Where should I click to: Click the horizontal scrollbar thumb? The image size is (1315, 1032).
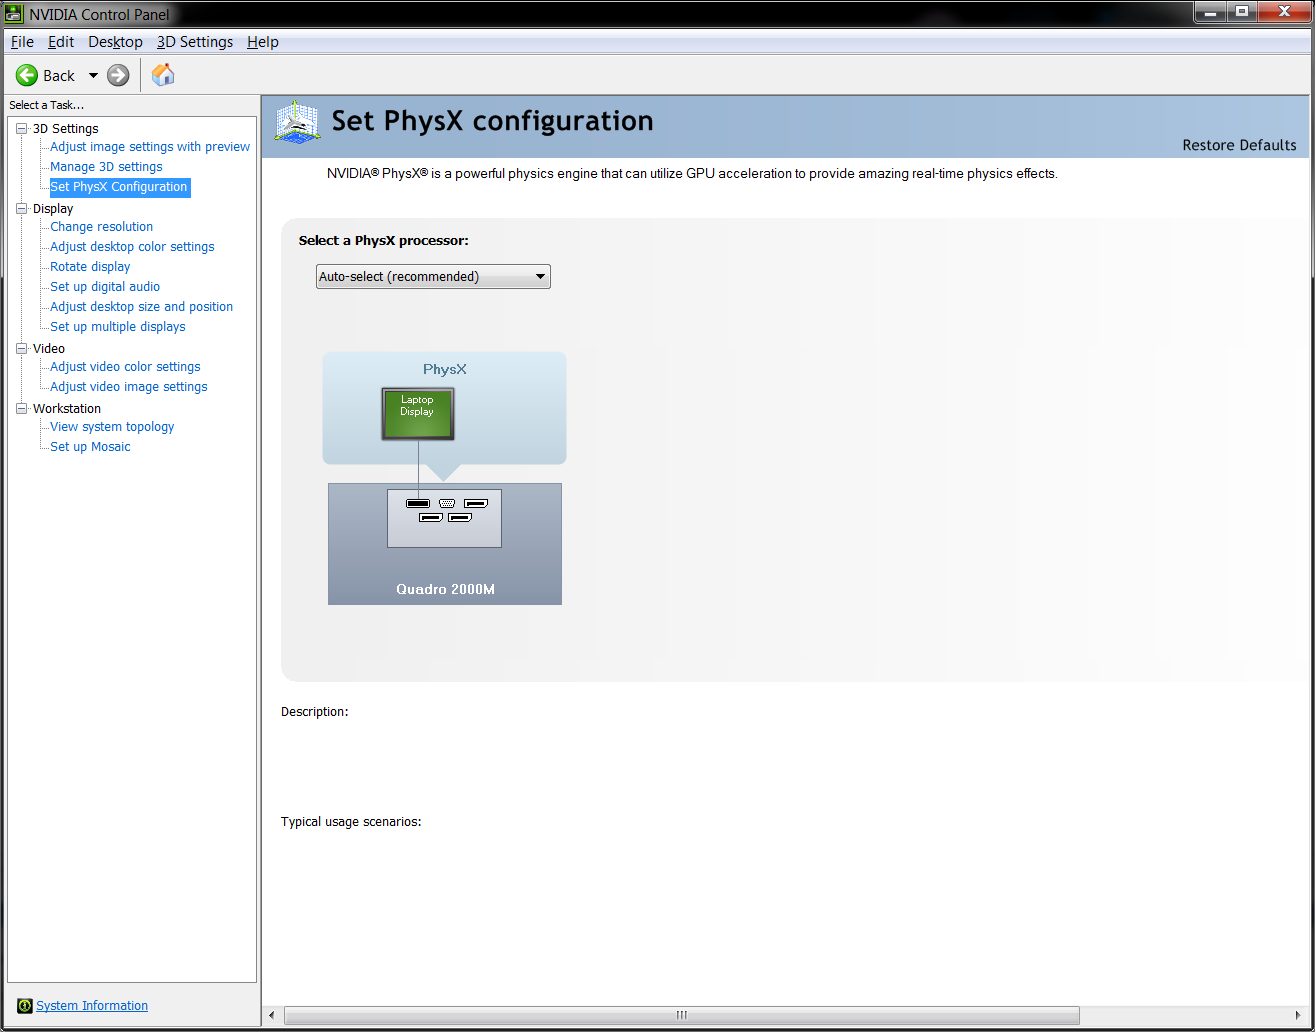click(681, 1015)
